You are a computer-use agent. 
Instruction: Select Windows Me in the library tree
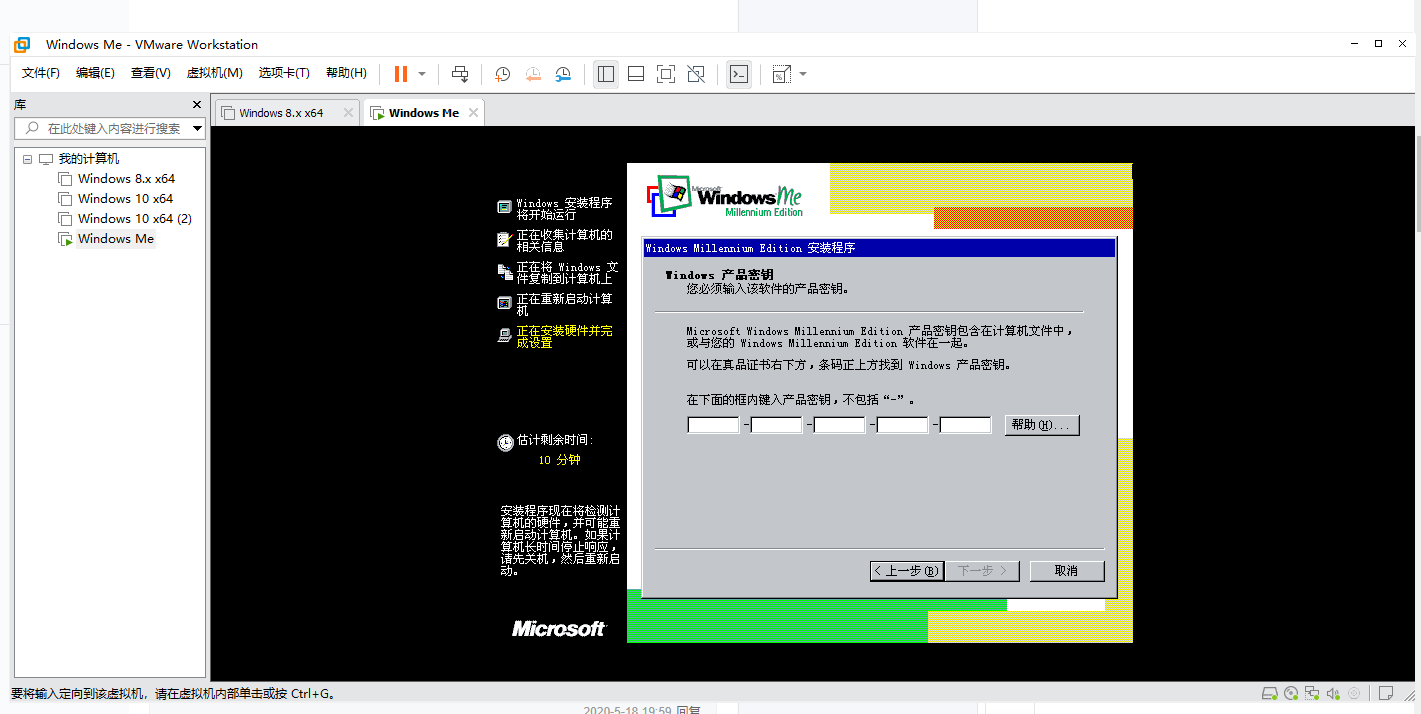pos(116,239)
